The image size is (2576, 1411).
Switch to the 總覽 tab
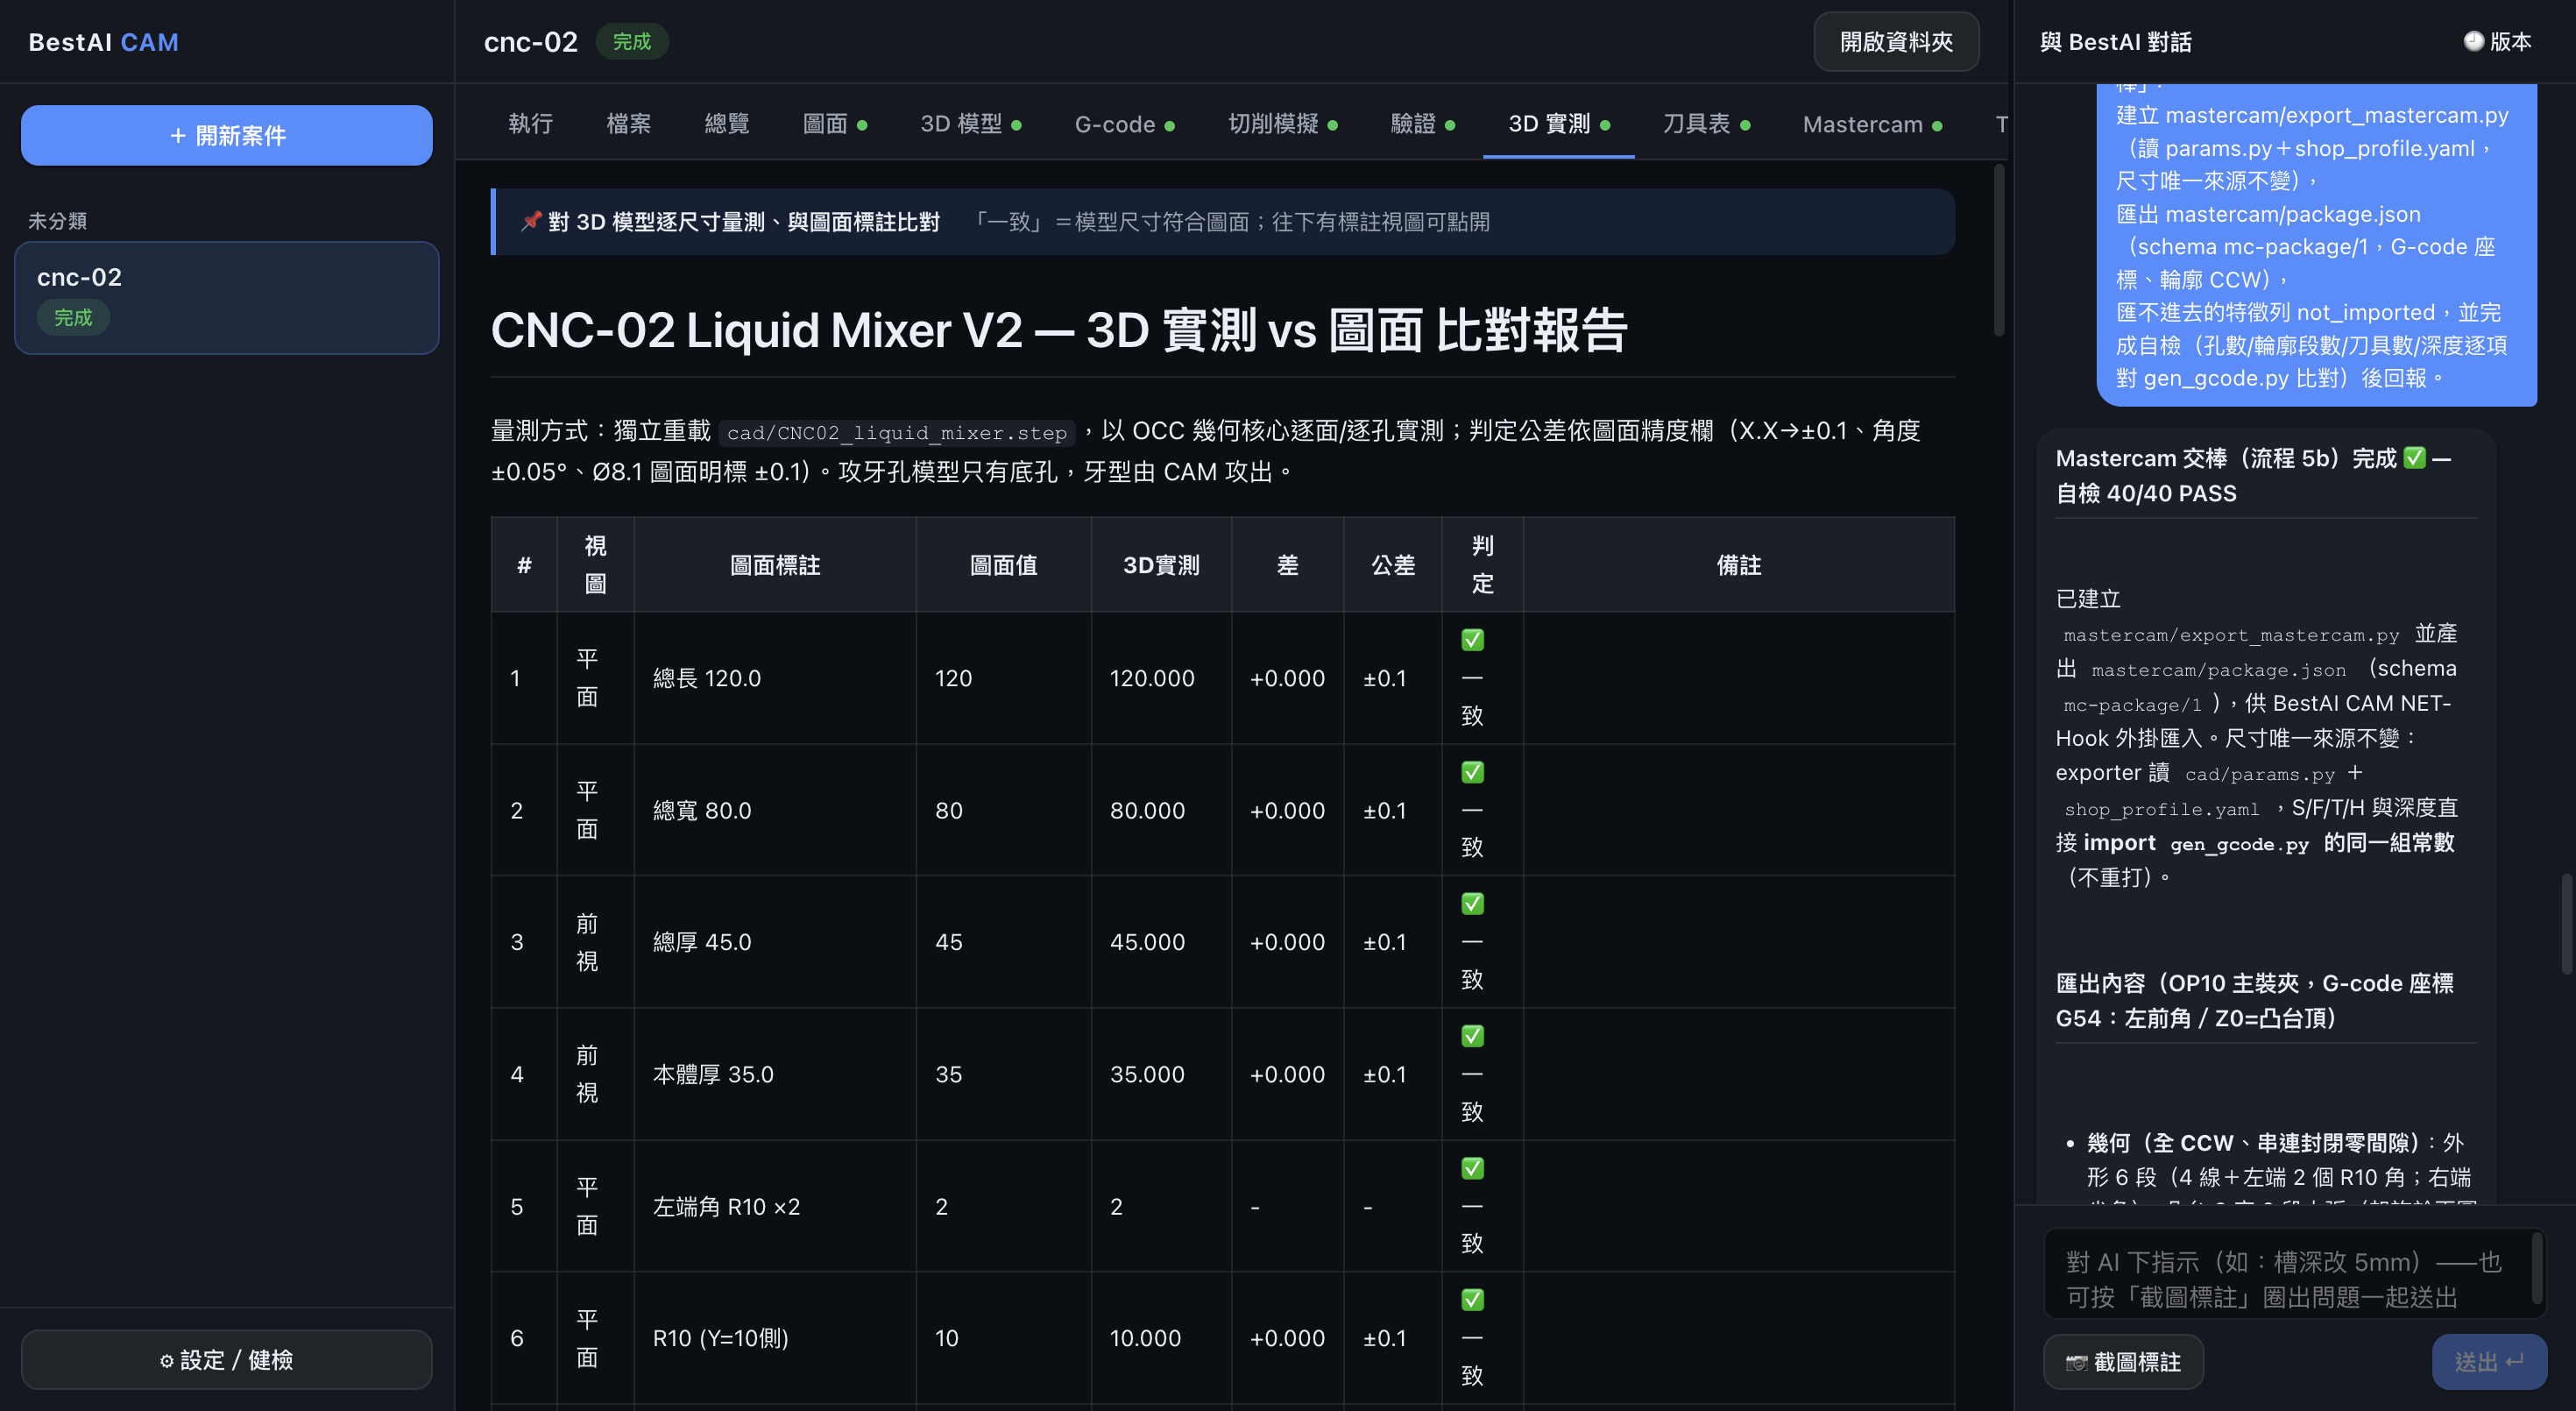727,124
